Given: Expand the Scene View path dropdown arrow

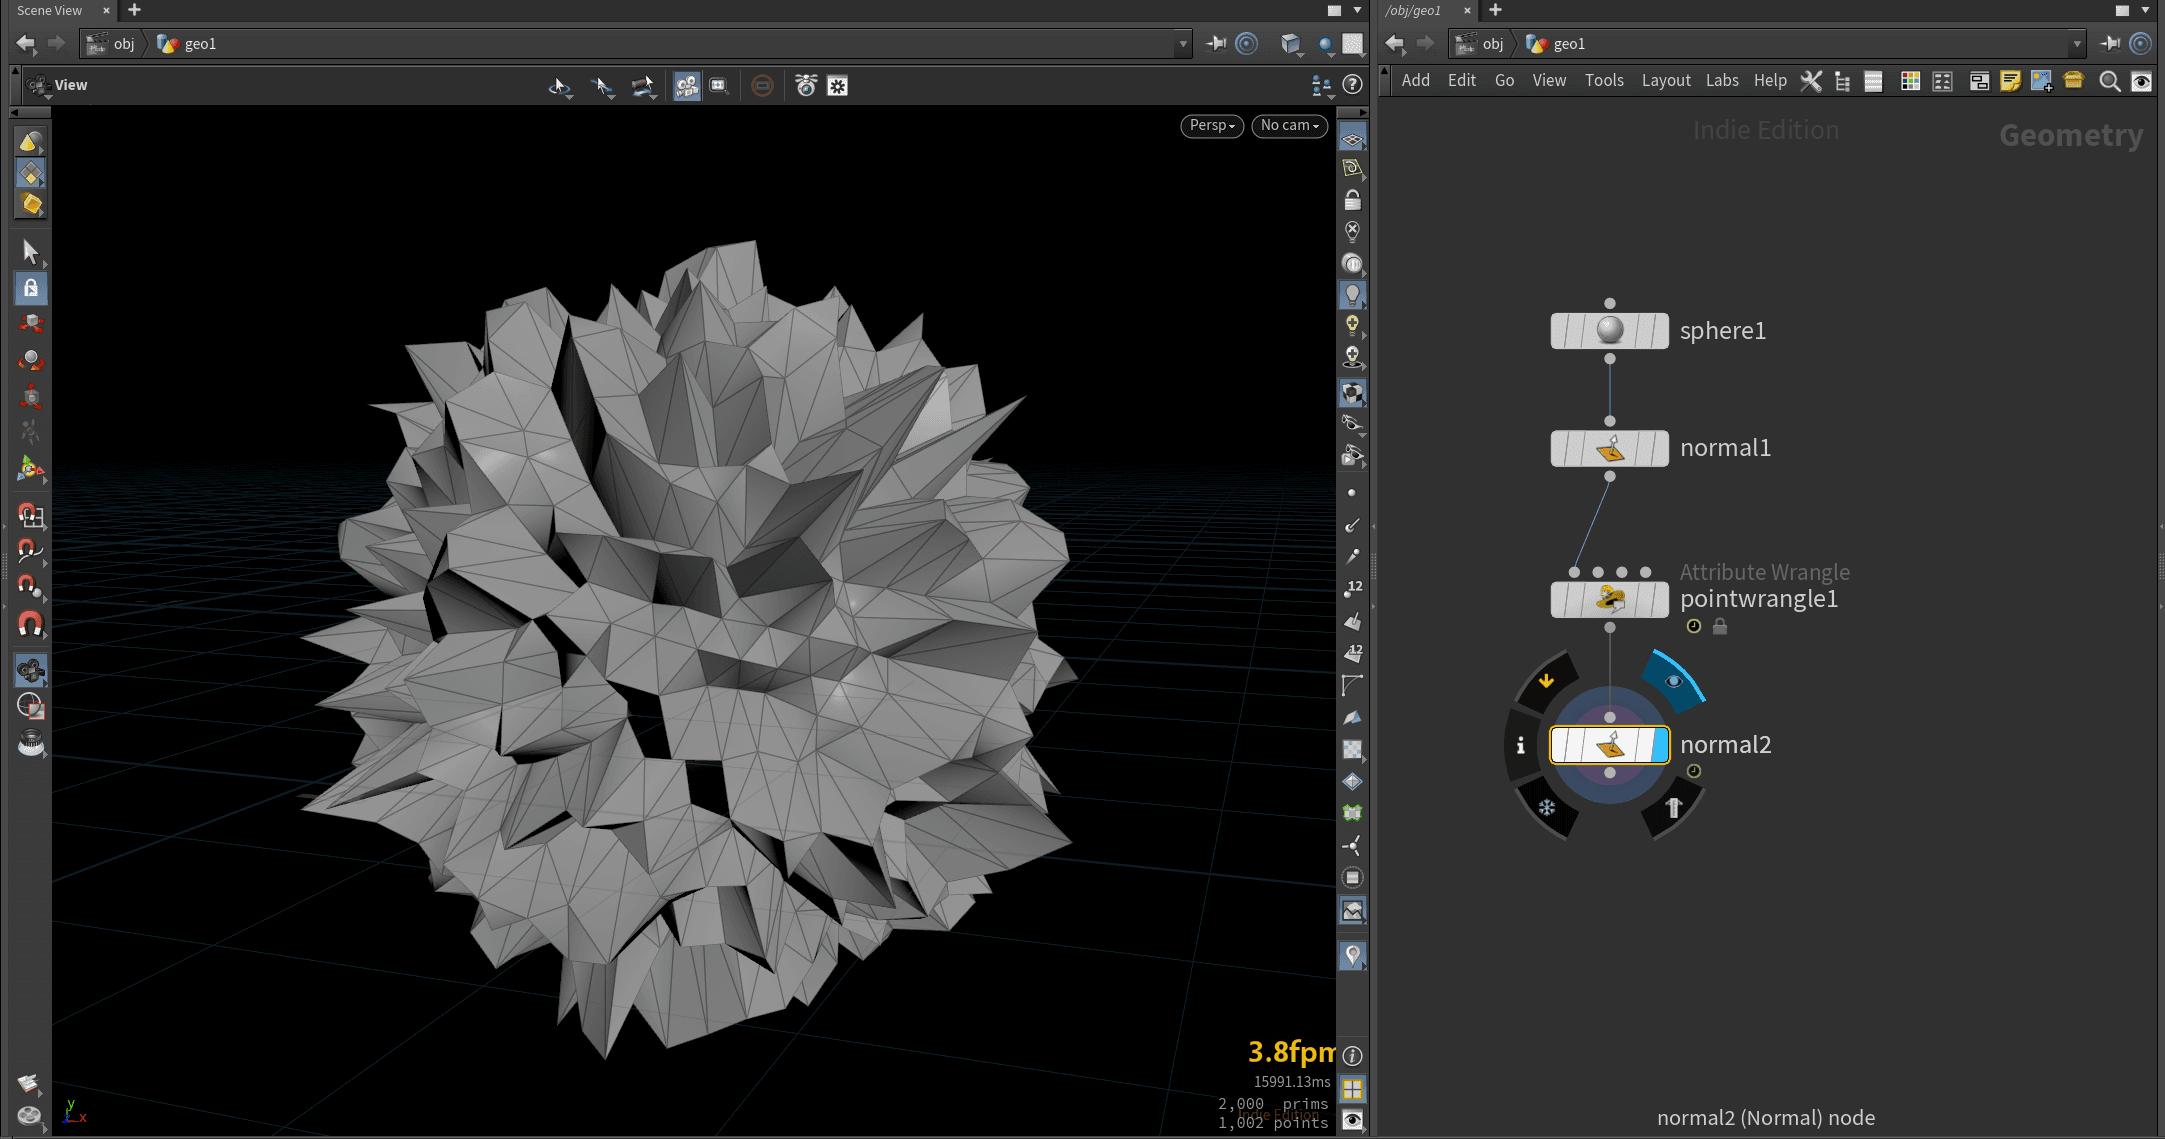Looking at the screenshot, I should (x=1183, y=44).
